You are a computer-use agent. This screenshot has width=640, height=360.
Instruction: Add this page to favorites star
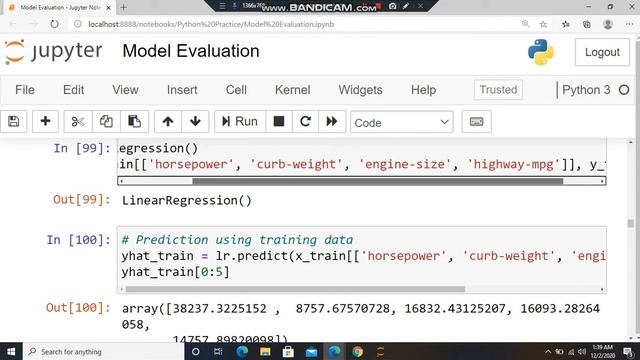(543, 24)
